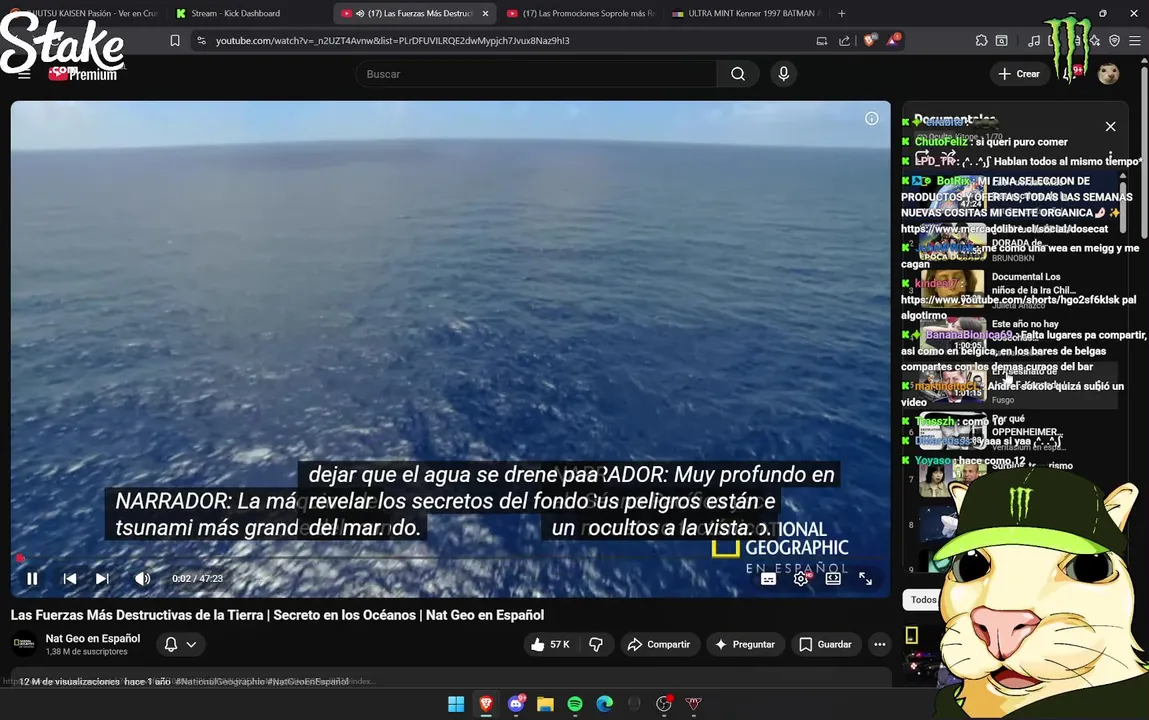Toggle subtitles with the player captions icon
1149x720 pixels.
pos(768,579)
